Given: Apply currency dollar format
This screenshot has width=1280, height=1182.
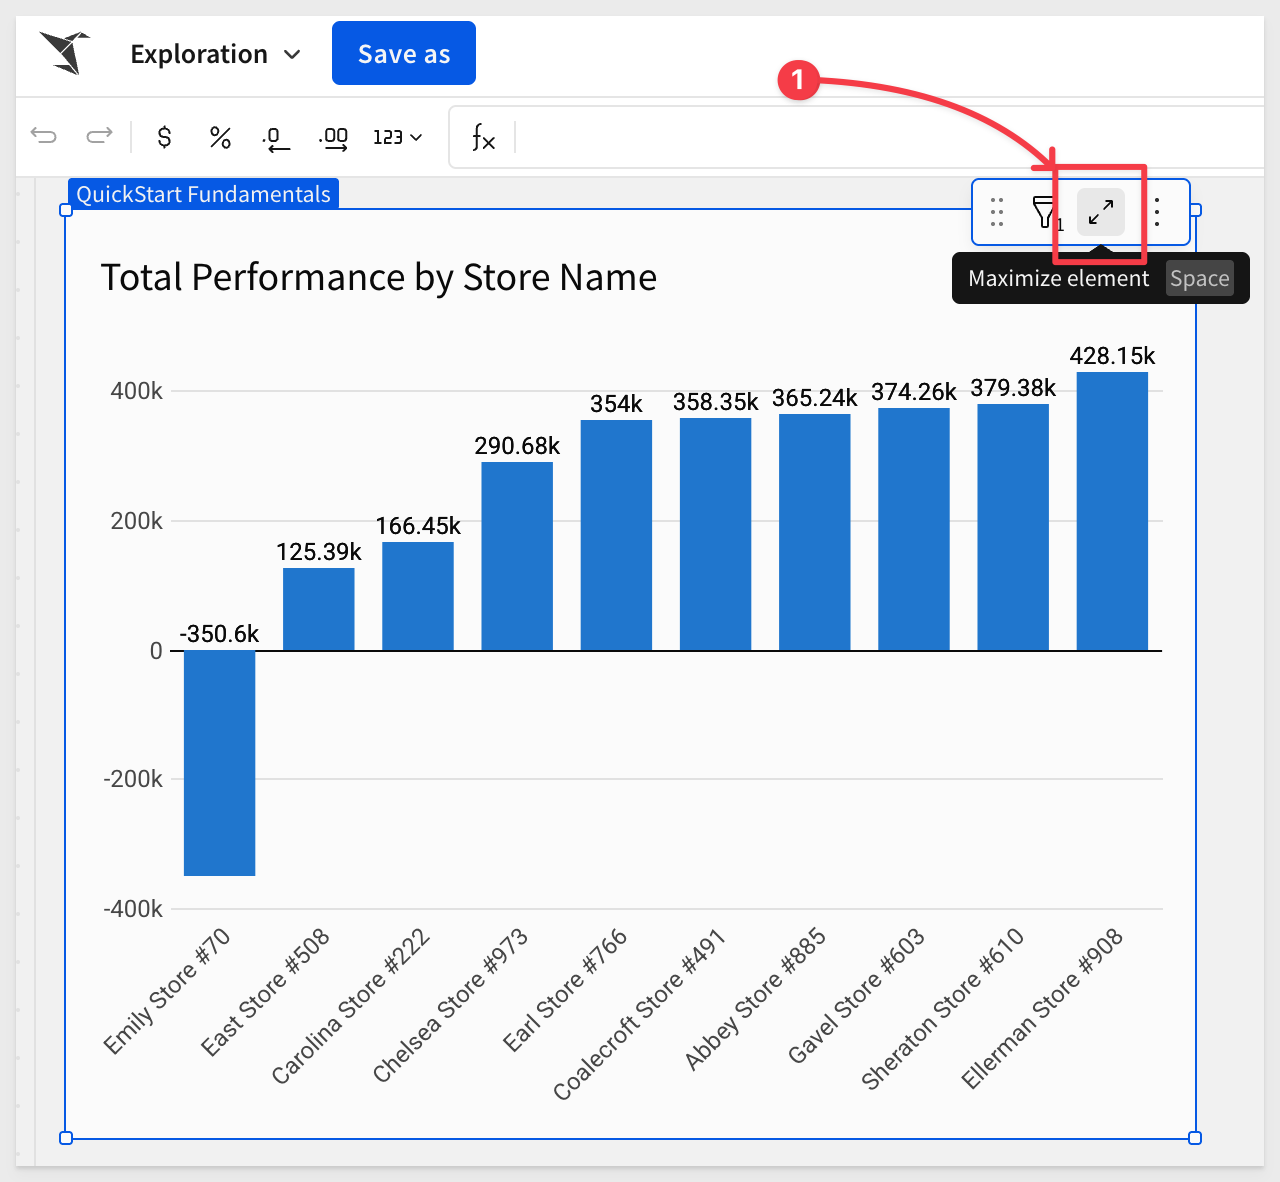Looking at the screenshot, I should (165, 137).
